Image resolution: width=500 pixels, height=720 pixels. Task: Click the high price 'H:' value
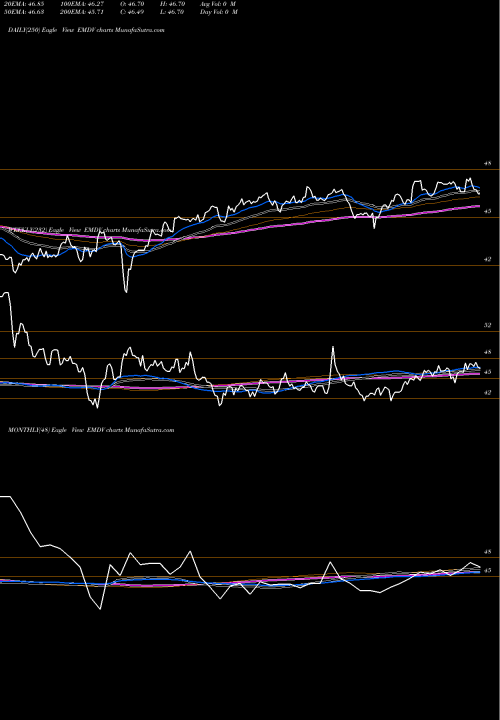(172, 4)
